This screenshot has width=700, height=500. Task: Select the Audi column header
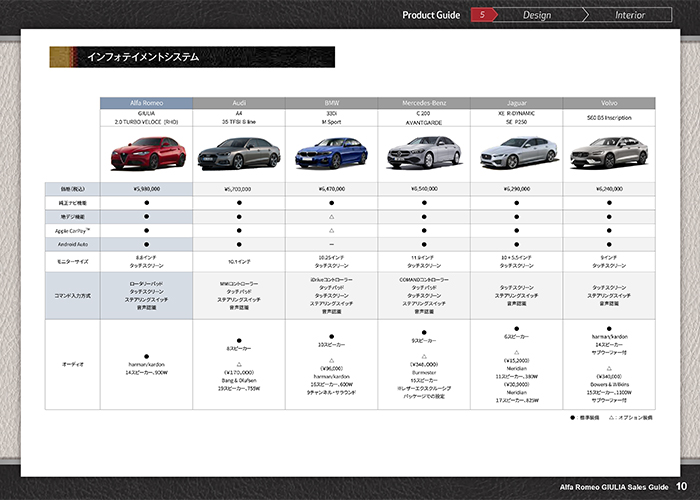tap(239, 103)
